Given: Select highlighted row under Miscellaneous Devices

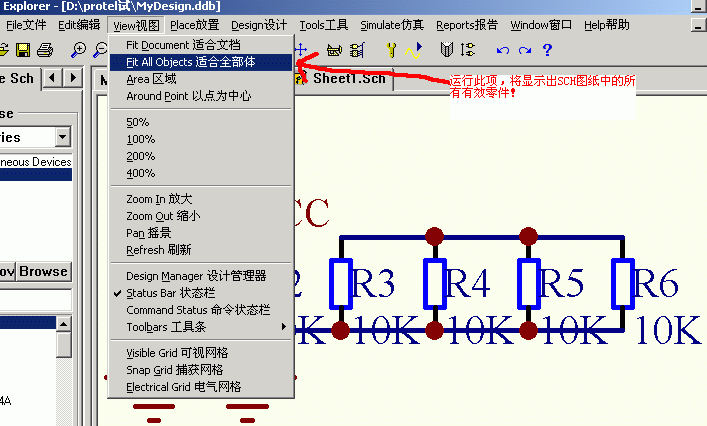Looking at the screenshot, I should 36,175.
